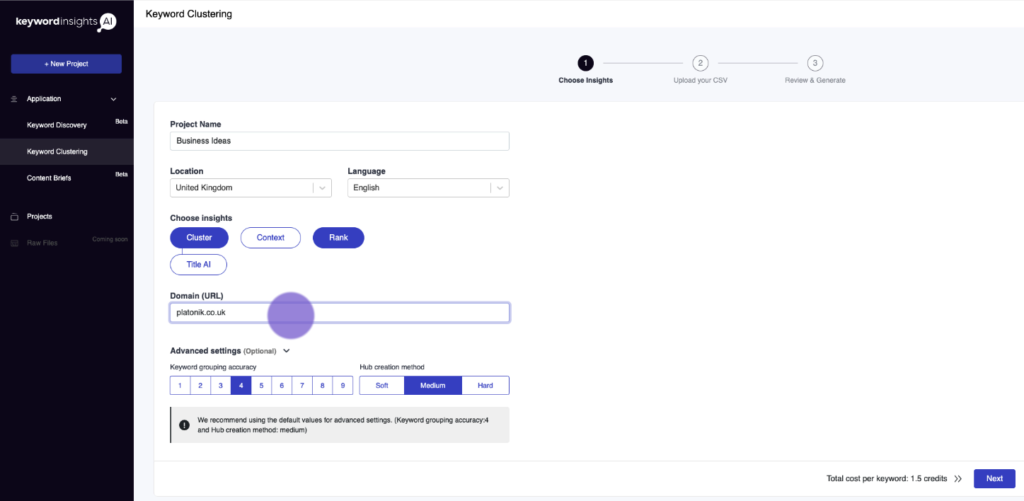
Task: Click the Keyword Insights AI logo
Action: pyautogui.click(x=65, y=21)
